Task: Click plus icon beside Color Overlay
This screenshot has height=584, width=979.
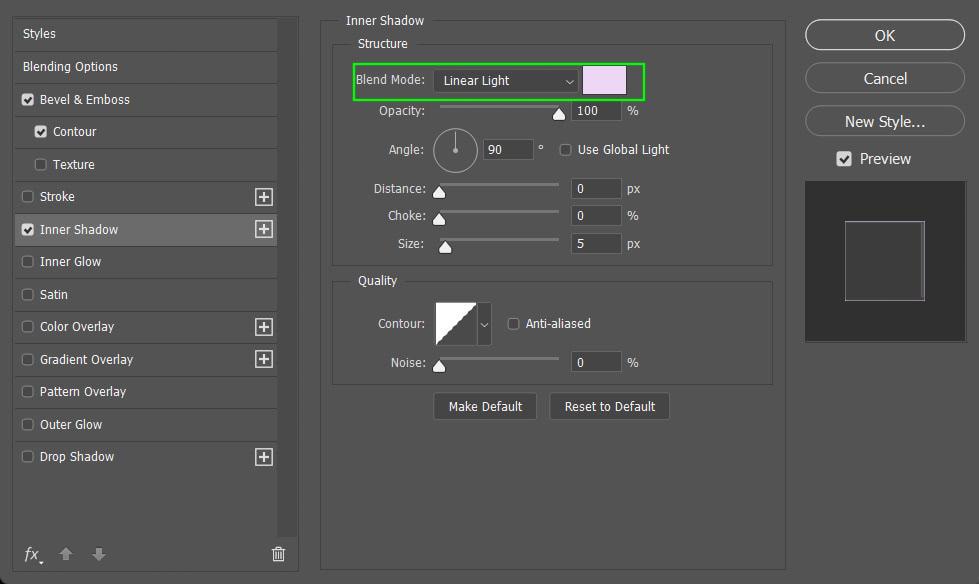Action: tap(263, 327)
